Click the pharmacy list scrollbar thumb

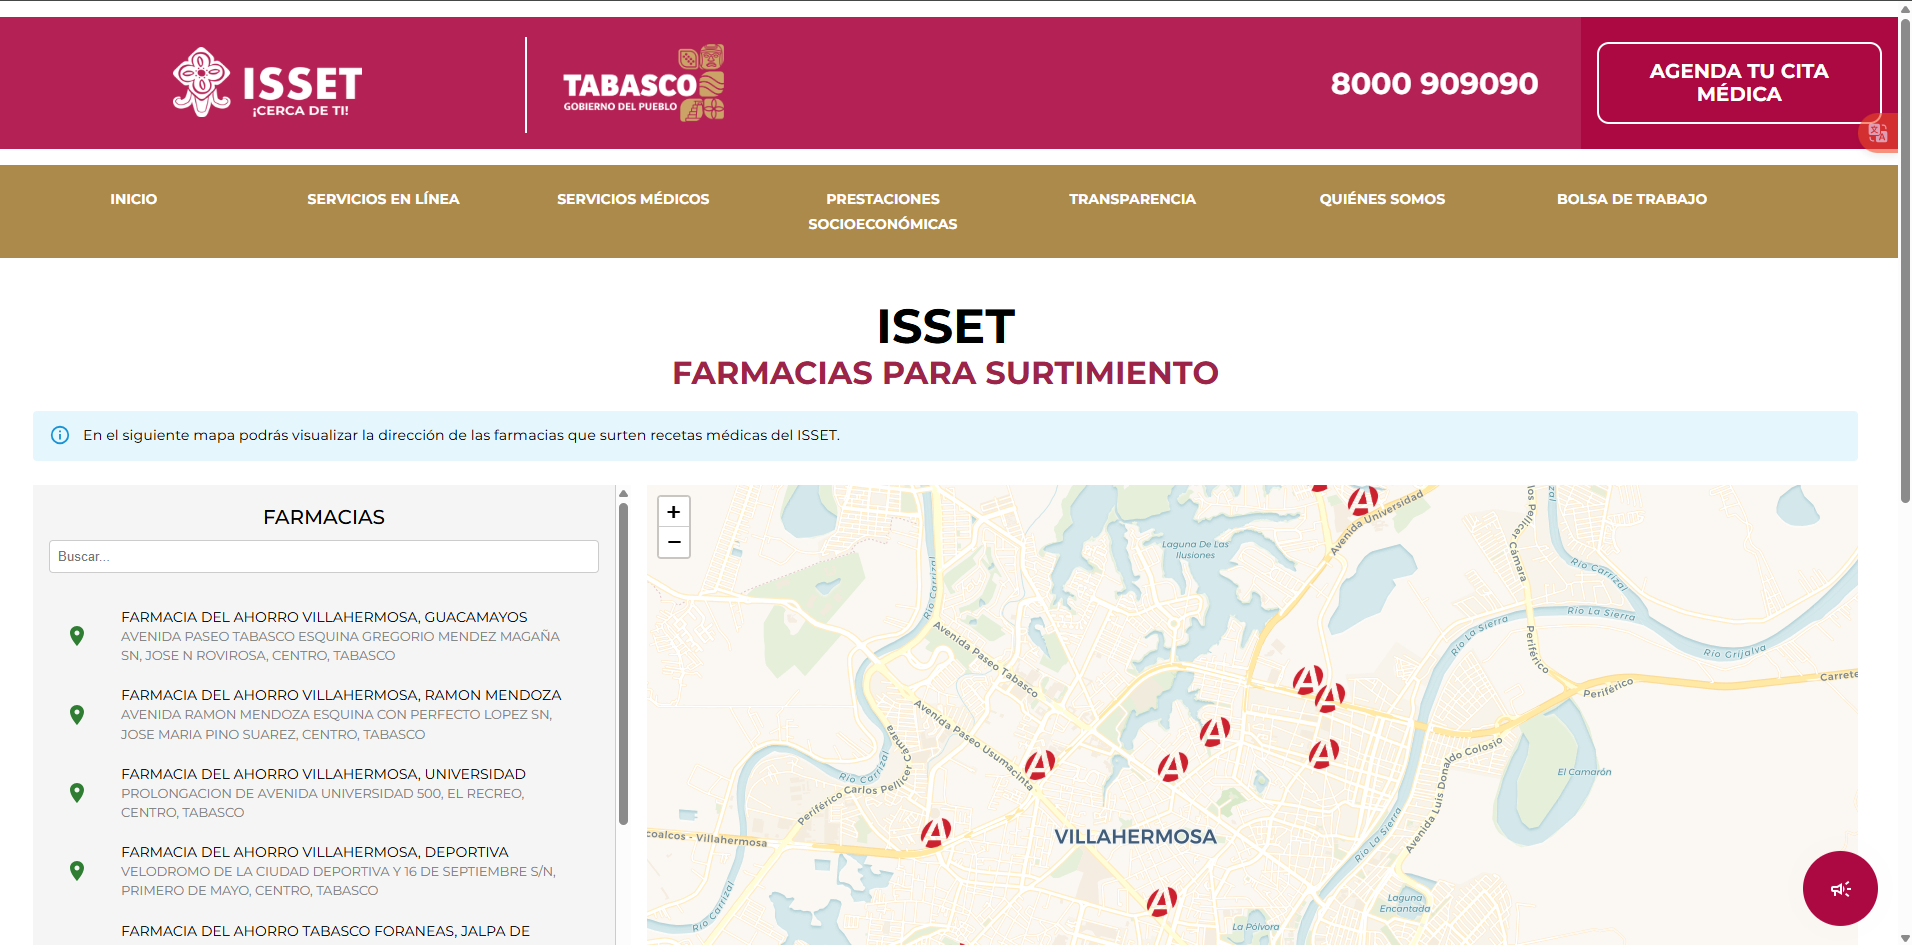[623, 663]
